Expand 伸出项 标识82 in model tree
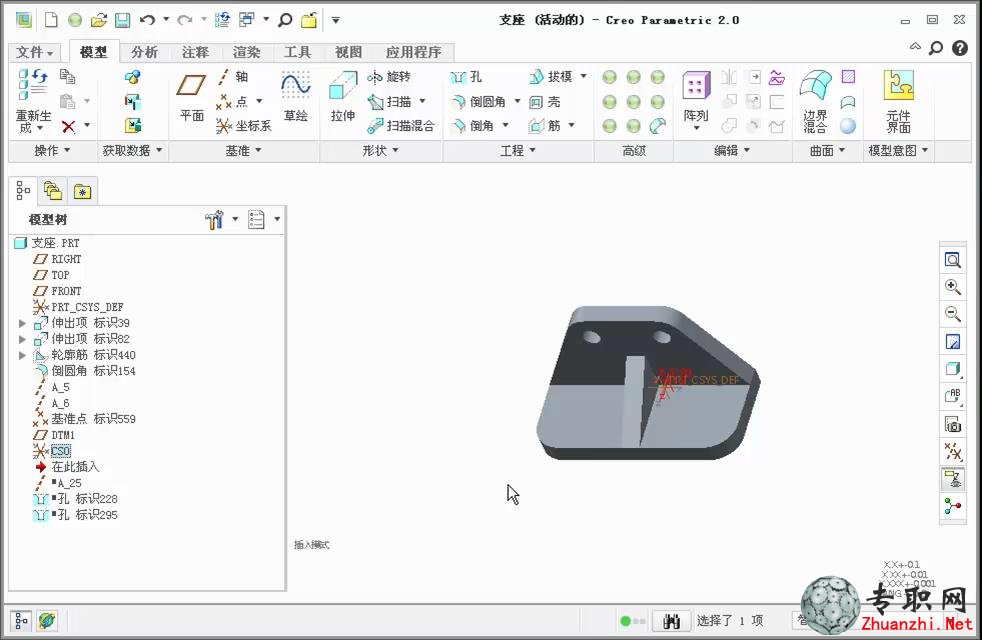Image resolution: width=982 pixels, height=640 pixels. pyautogui.click(x=23, y=339)
